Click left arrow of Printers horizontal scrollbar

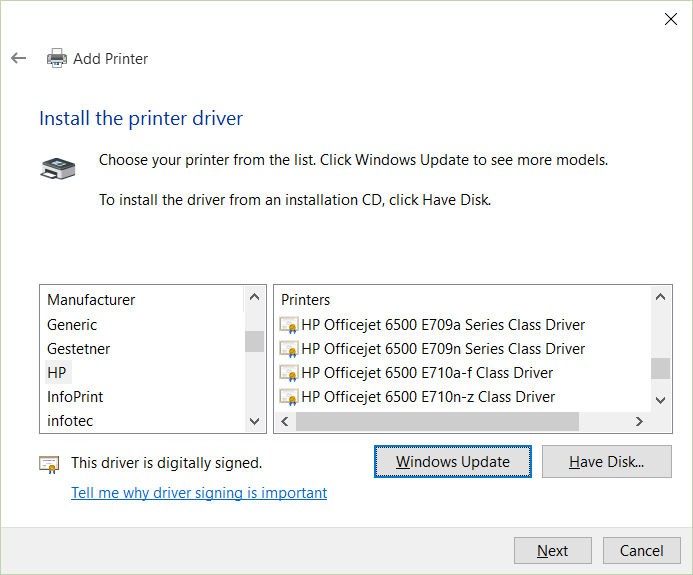click(285, 421)
